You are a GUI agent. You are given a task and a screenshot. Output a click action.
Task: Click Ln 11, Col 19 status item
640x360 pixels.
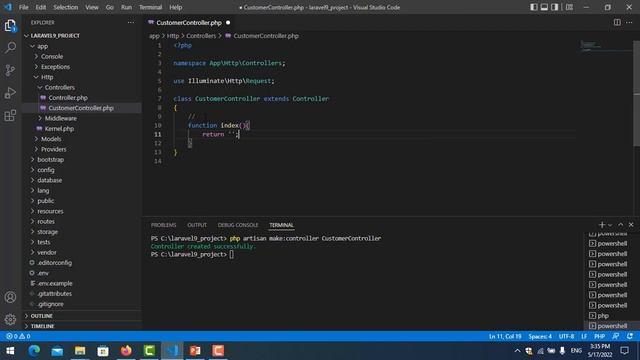pos(505,336)
